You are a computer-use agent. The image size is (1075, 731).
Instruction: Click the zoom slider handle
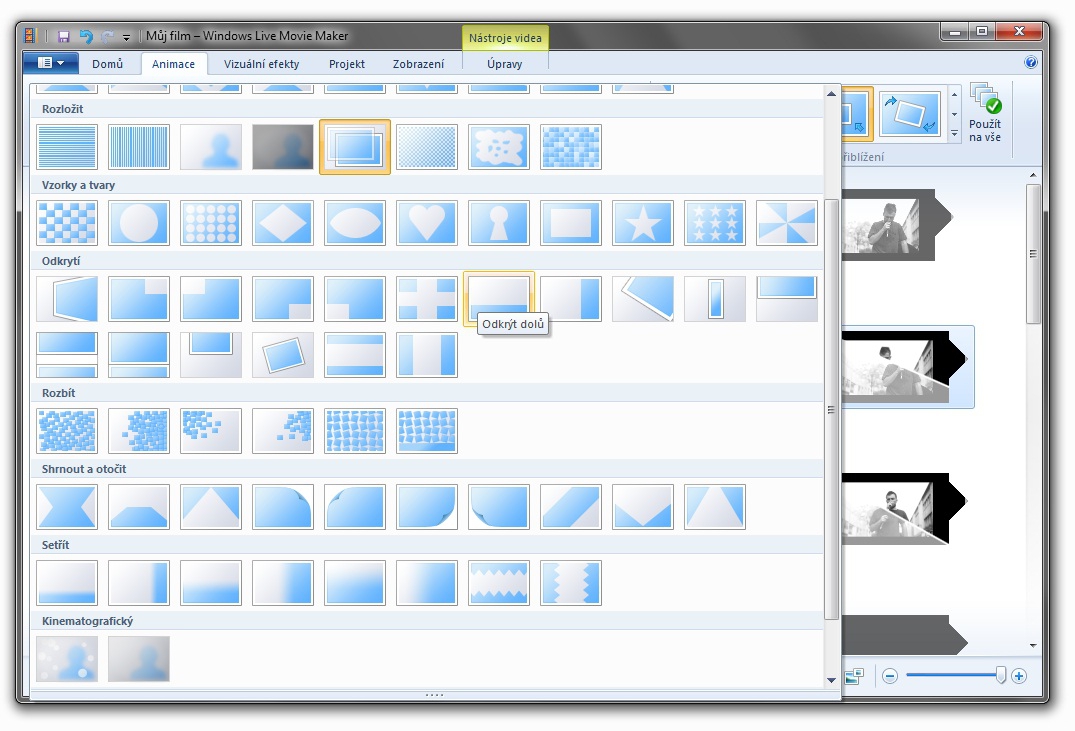point(1000,675)
